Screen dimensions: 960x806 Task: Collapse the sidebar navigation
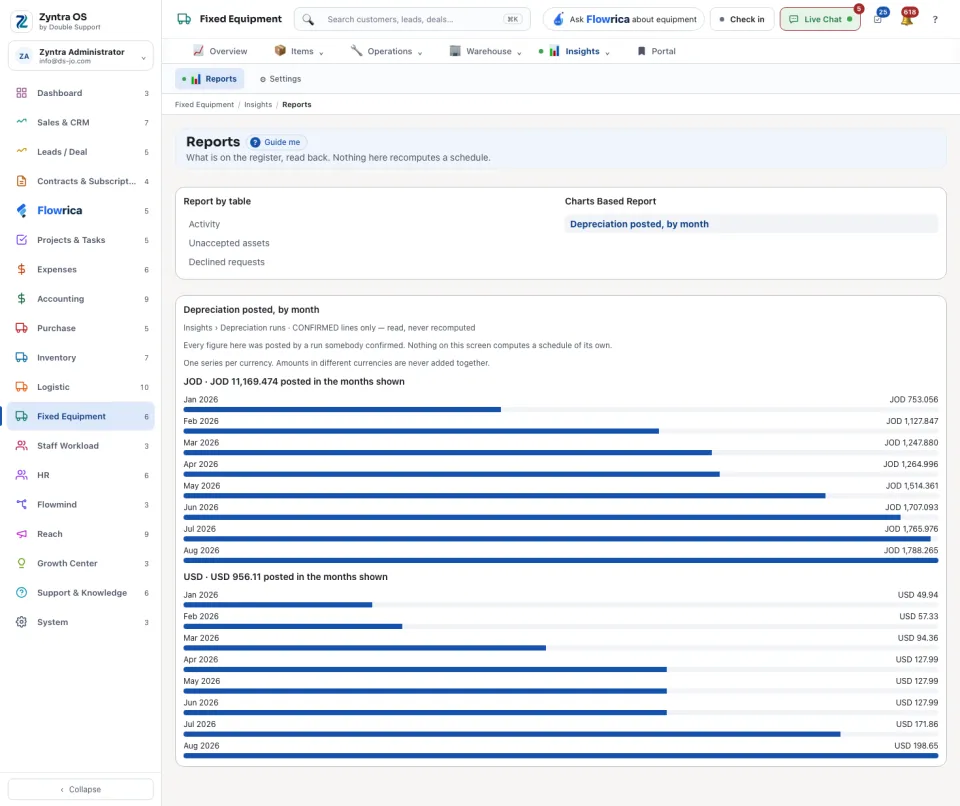[81, 789]
